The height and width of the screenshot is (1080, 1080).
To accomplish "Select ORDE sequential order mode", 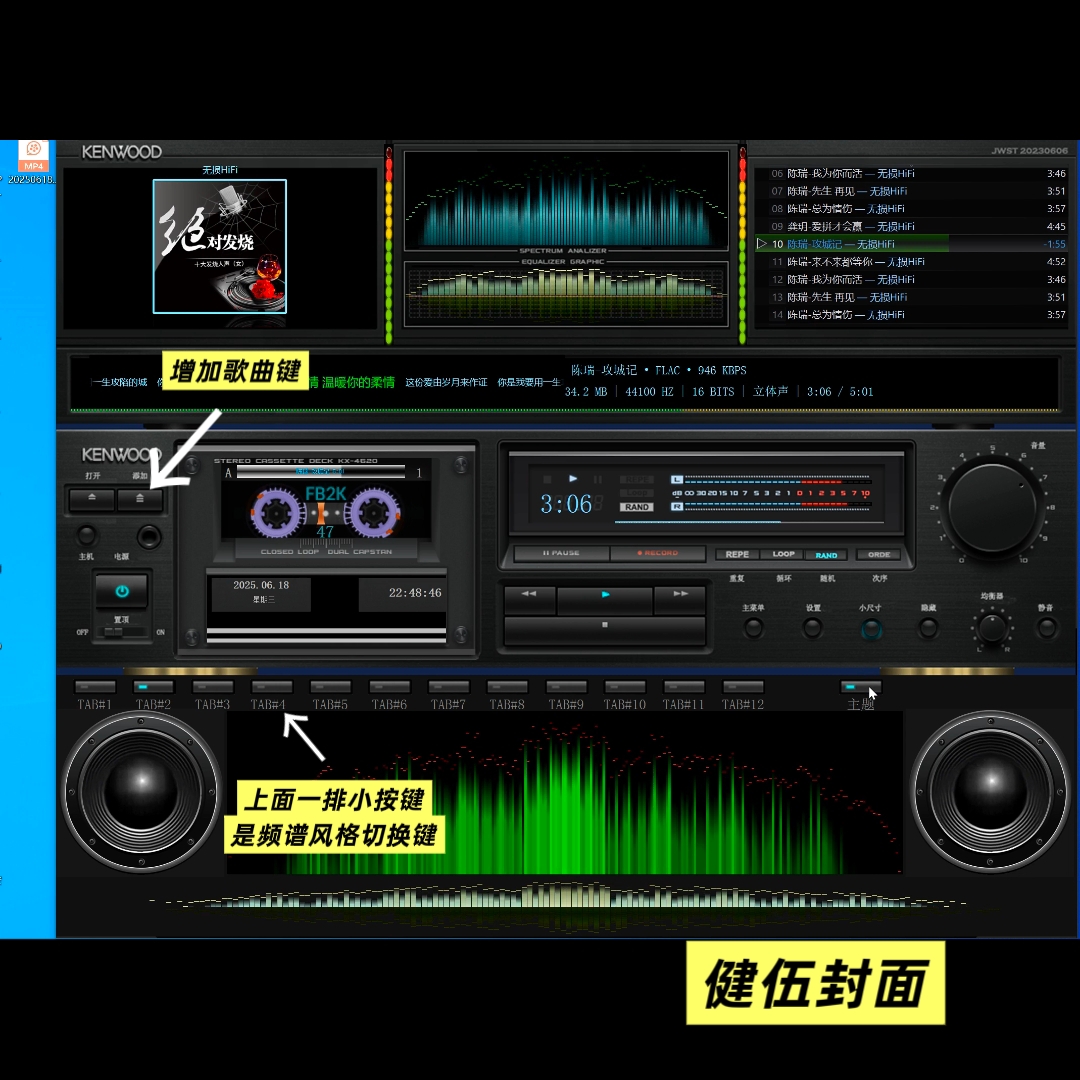I will [879, 554].
